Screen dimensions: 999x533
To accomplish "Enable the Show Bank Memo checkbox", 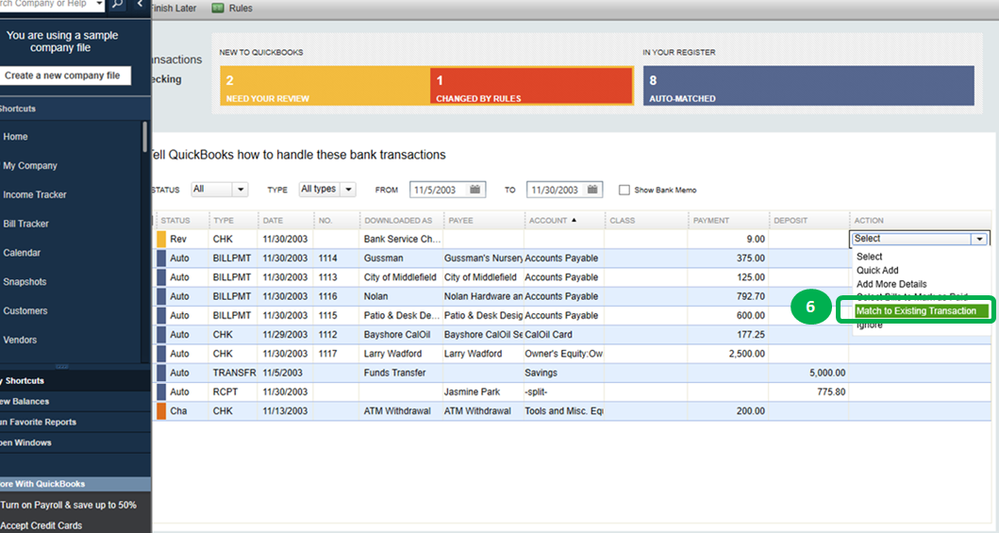I will [x=624, y=190].
